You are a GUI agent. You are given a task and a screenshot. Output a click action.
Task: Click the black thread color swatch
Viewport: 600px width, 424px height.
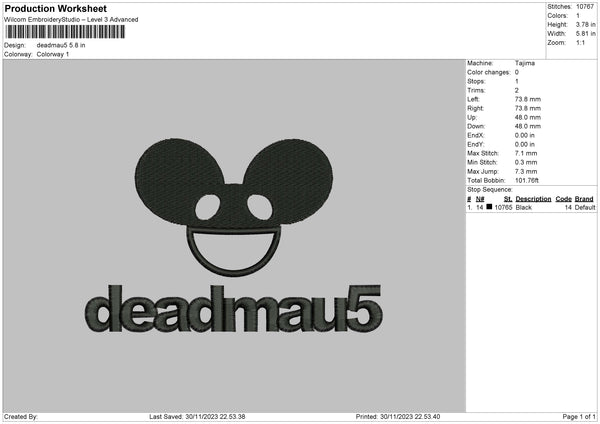click(489, 207)
